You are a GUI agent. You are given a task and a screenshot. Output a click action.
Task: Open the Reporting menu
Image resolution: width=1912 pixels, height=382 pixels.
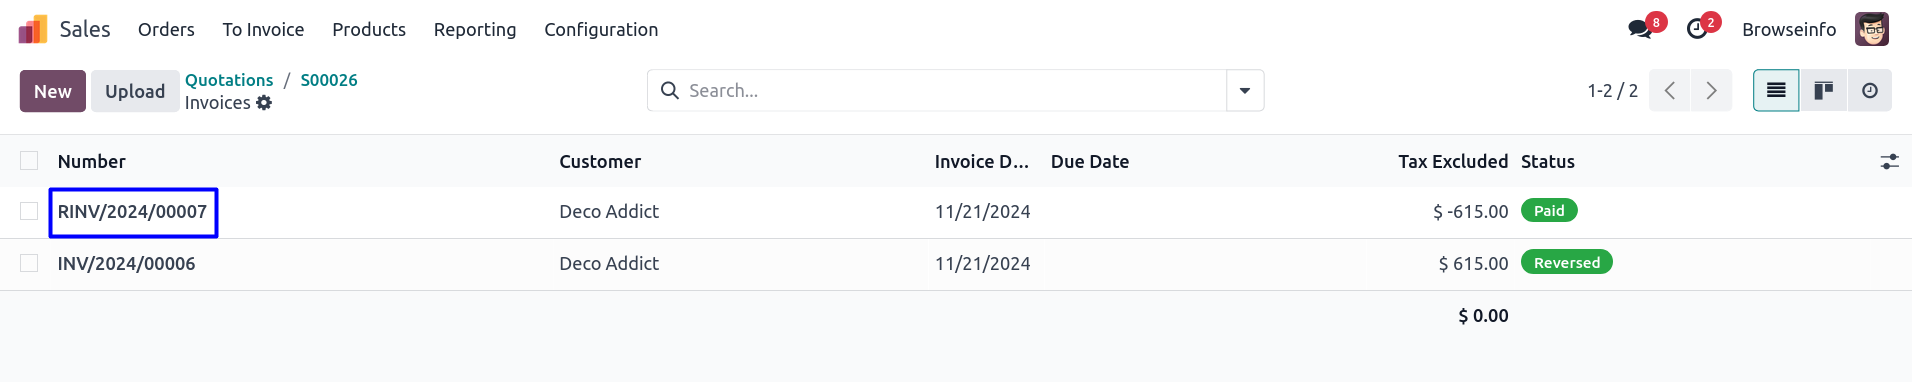tap(475, 30)
